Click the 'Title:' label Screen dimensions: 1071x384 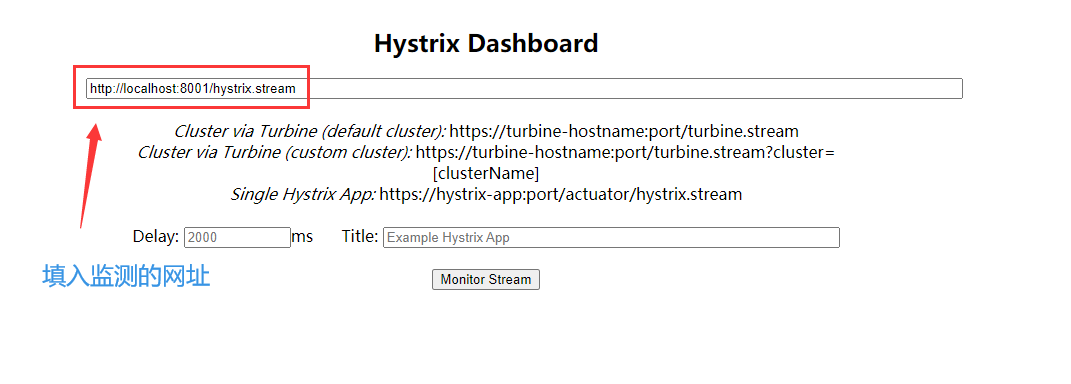(x=360, y=237)
